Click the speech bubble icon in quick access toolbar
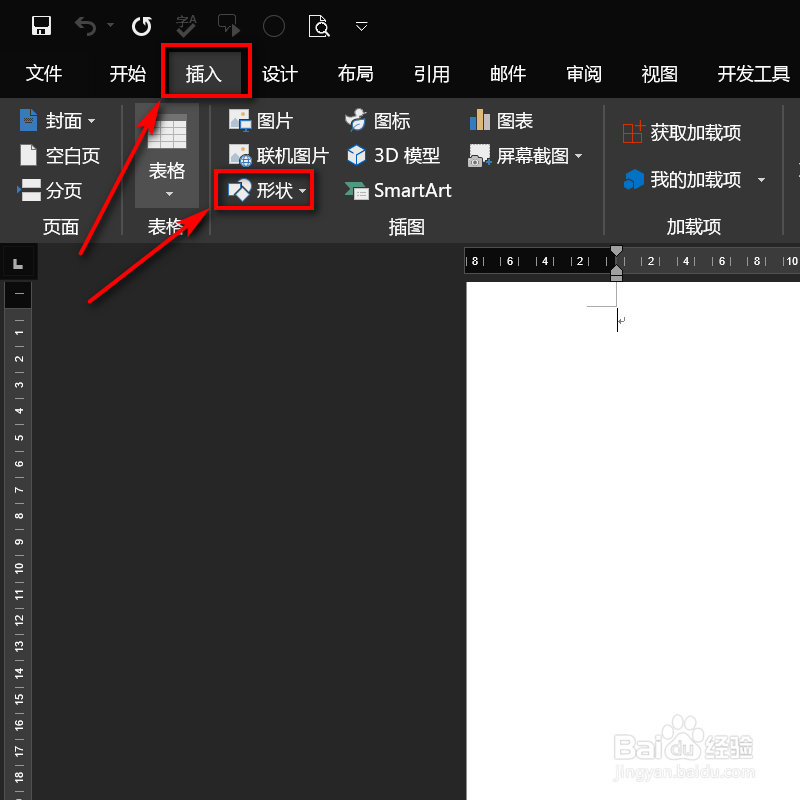The image size is (800, 800). 229,26
